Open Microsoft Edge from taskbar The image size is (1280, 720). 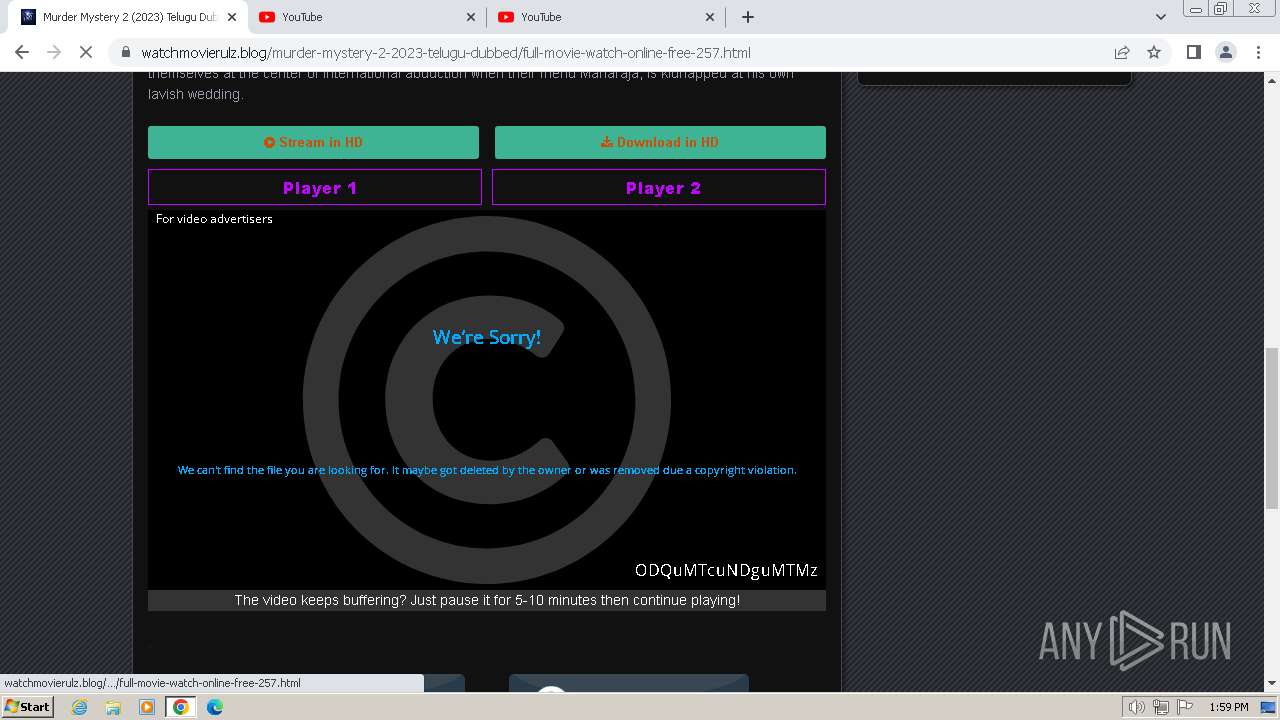coord(215,707)
